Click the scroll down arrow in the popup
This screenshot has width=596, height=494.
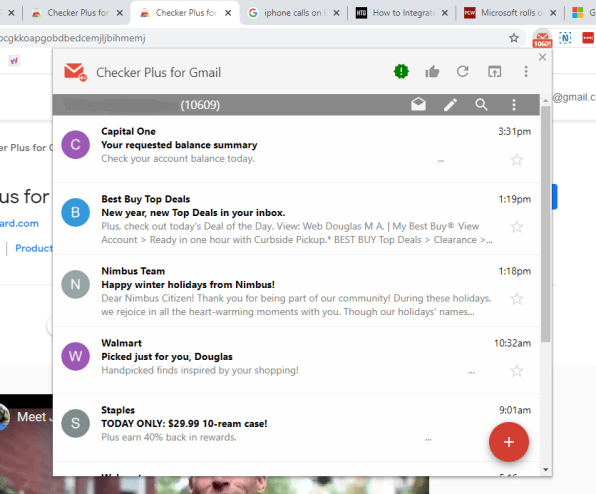(546, 470)
